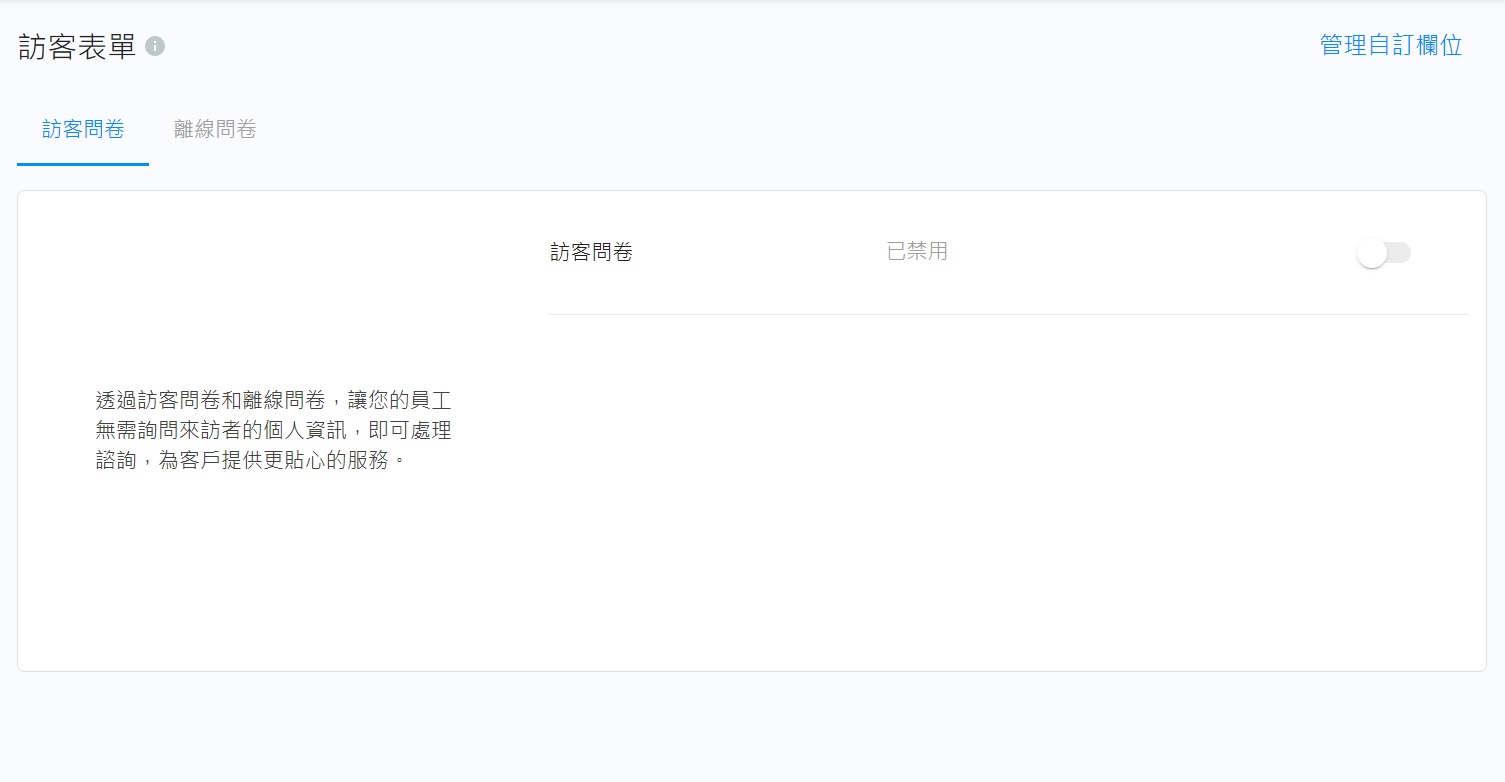
Task: Turn on the disabled visitor survey switch
Action: point(1384,253)
